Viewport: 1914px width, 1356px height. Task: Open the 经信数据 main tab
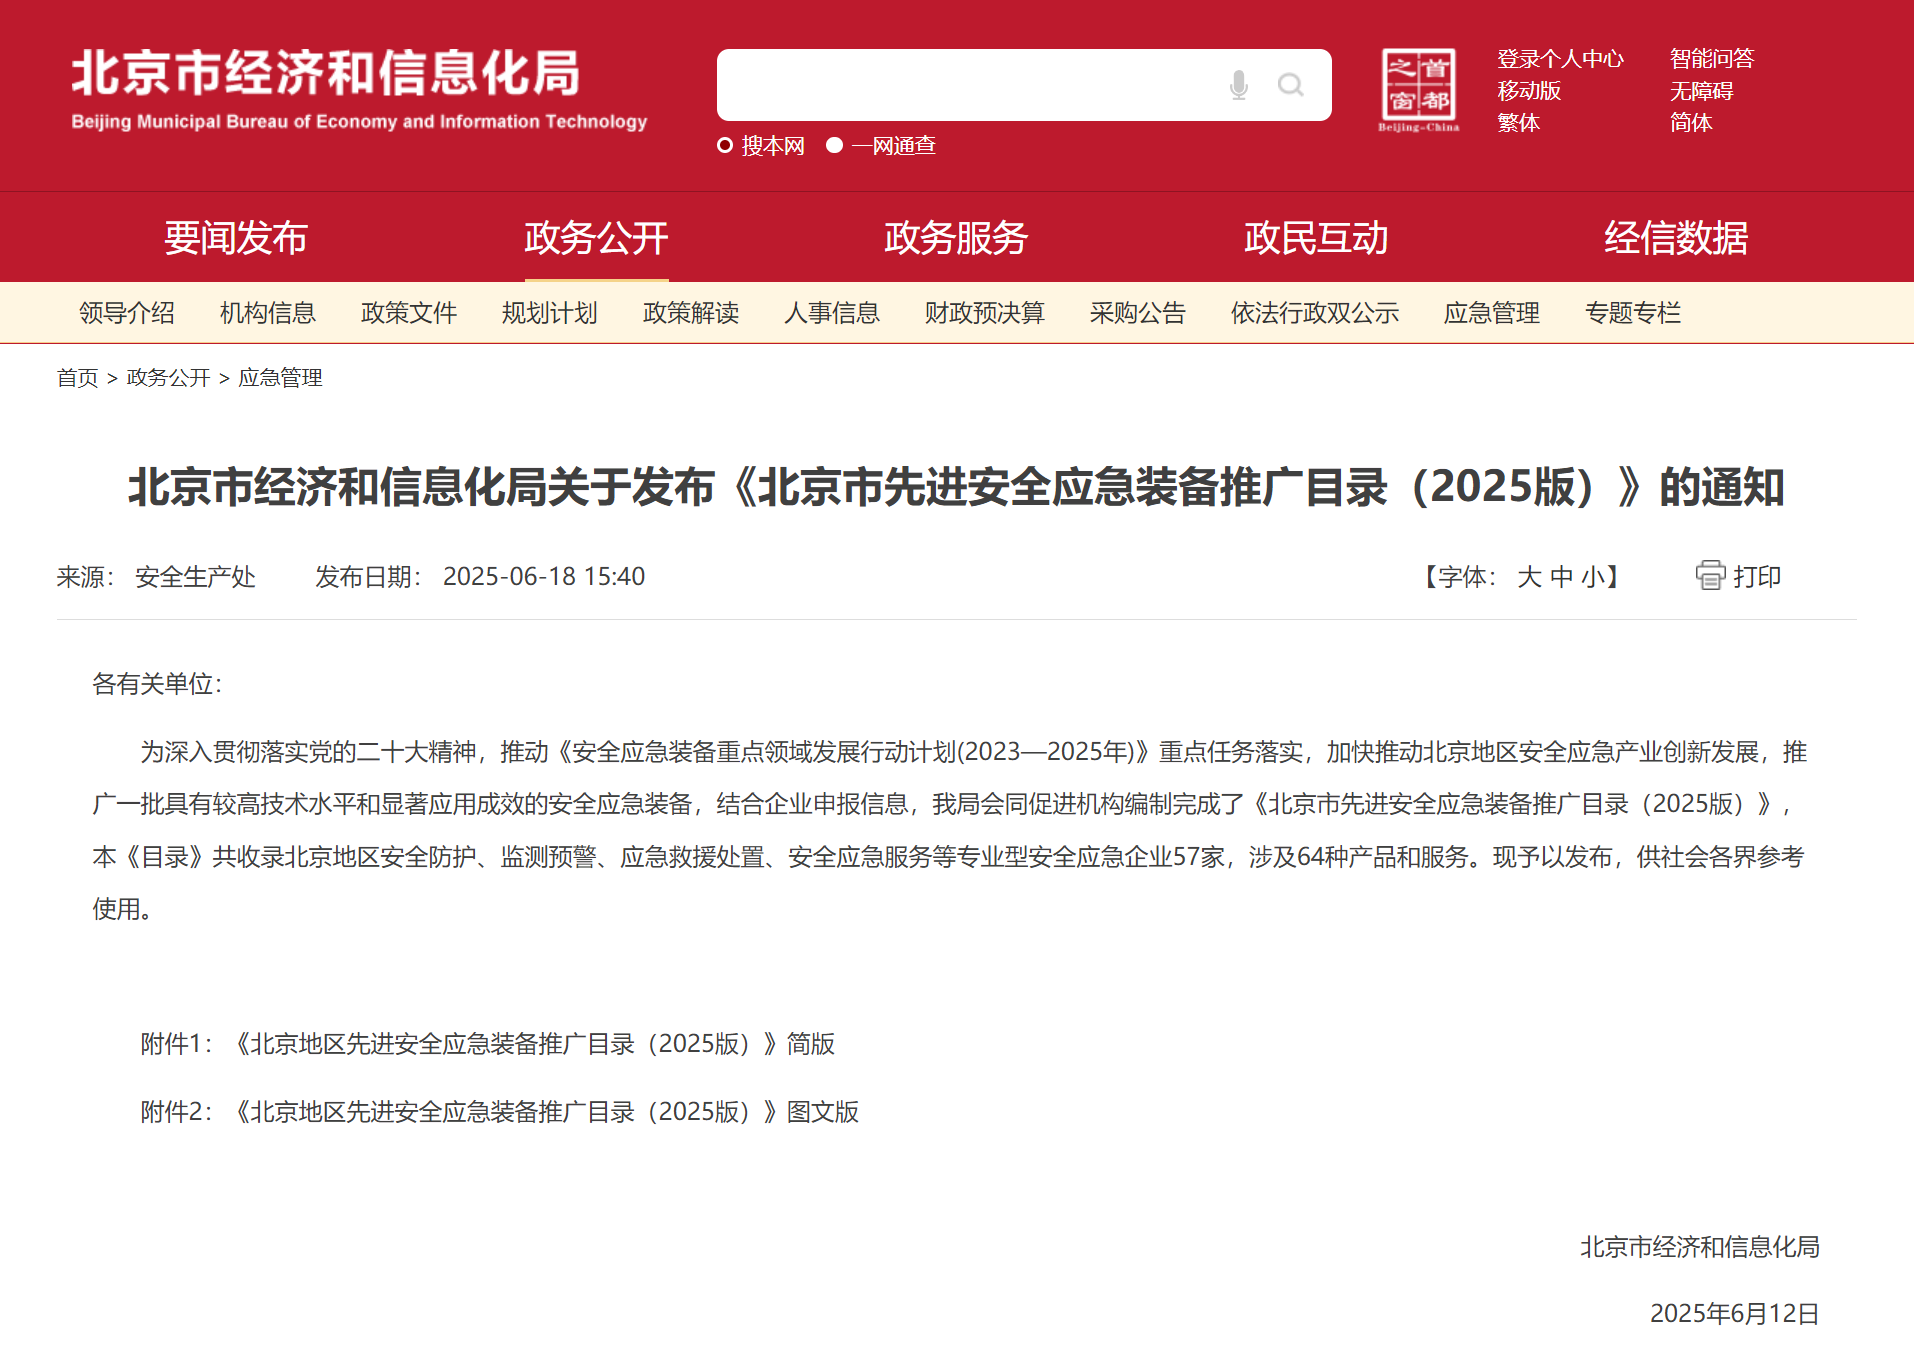1676,238
